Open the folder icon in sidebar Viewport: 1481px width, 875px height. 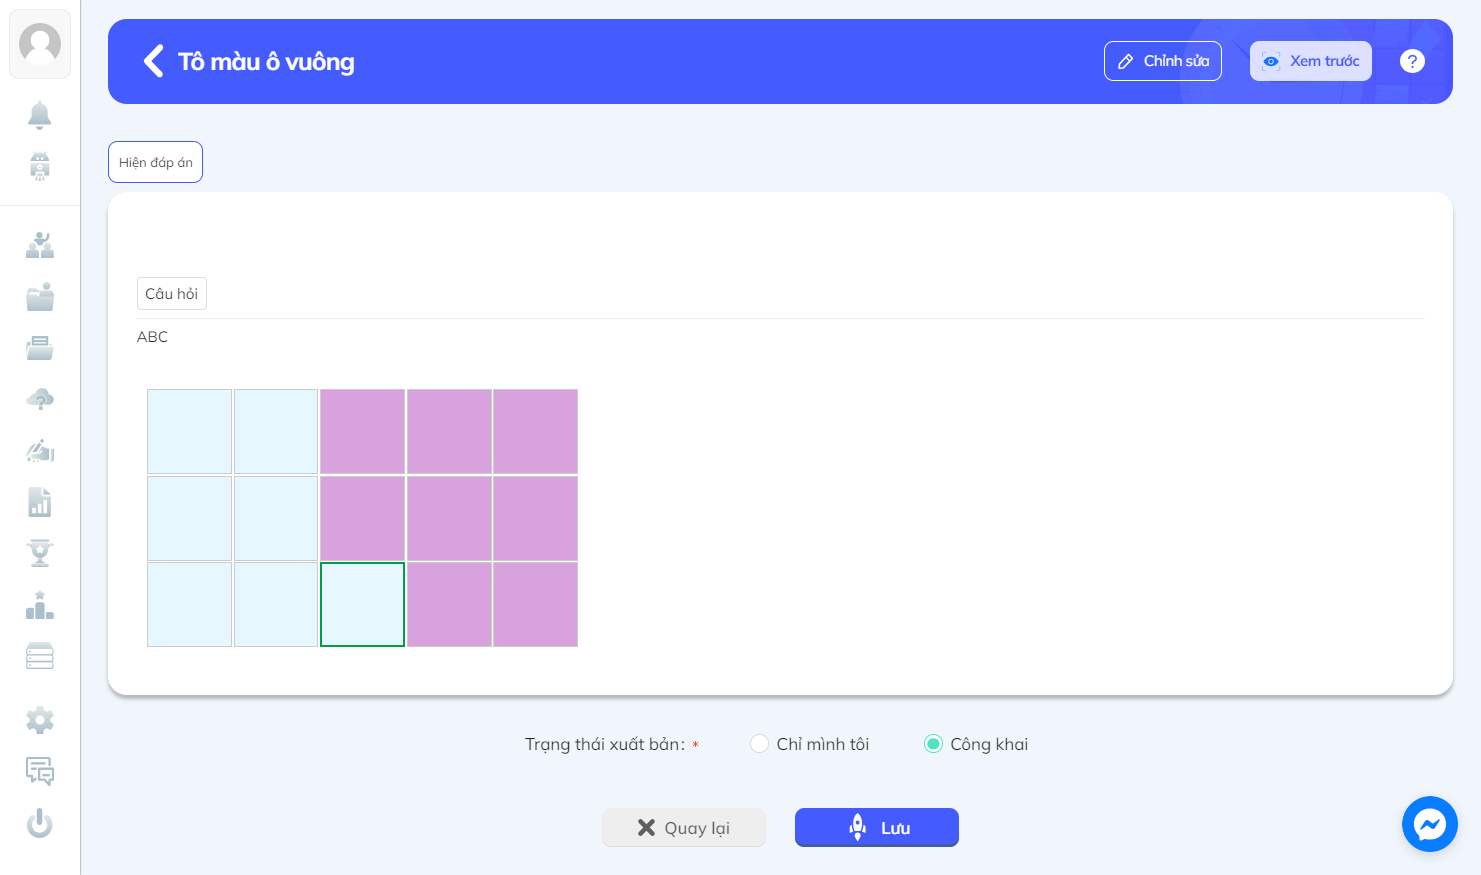pyautogui.click(x=40, y=297)
